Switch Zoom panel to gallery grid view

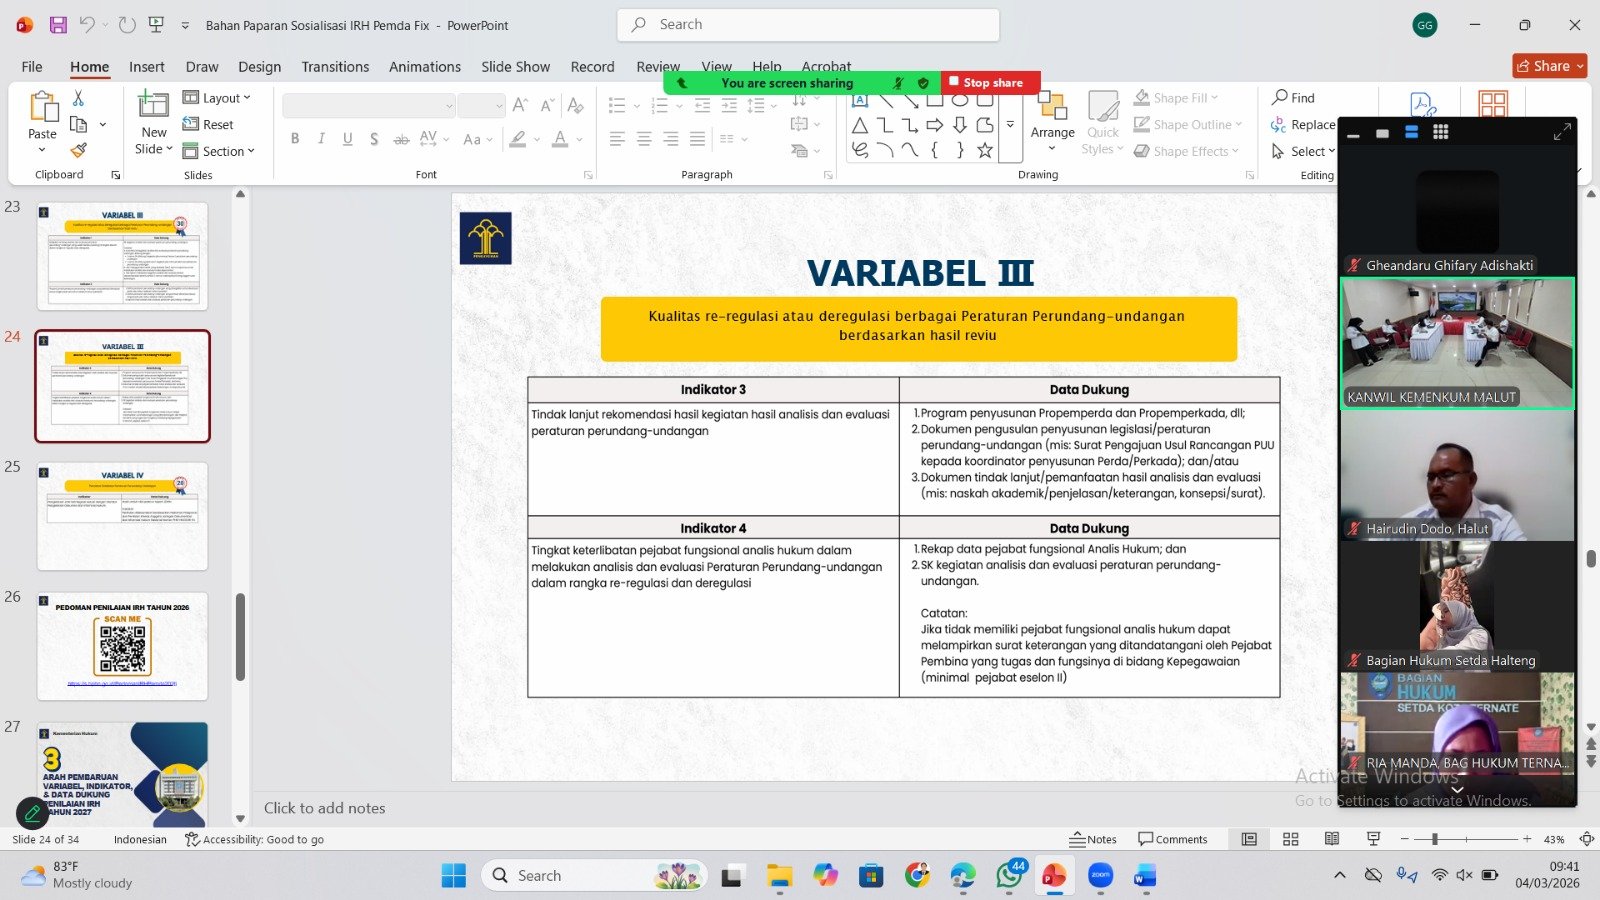click(1441, 132)
